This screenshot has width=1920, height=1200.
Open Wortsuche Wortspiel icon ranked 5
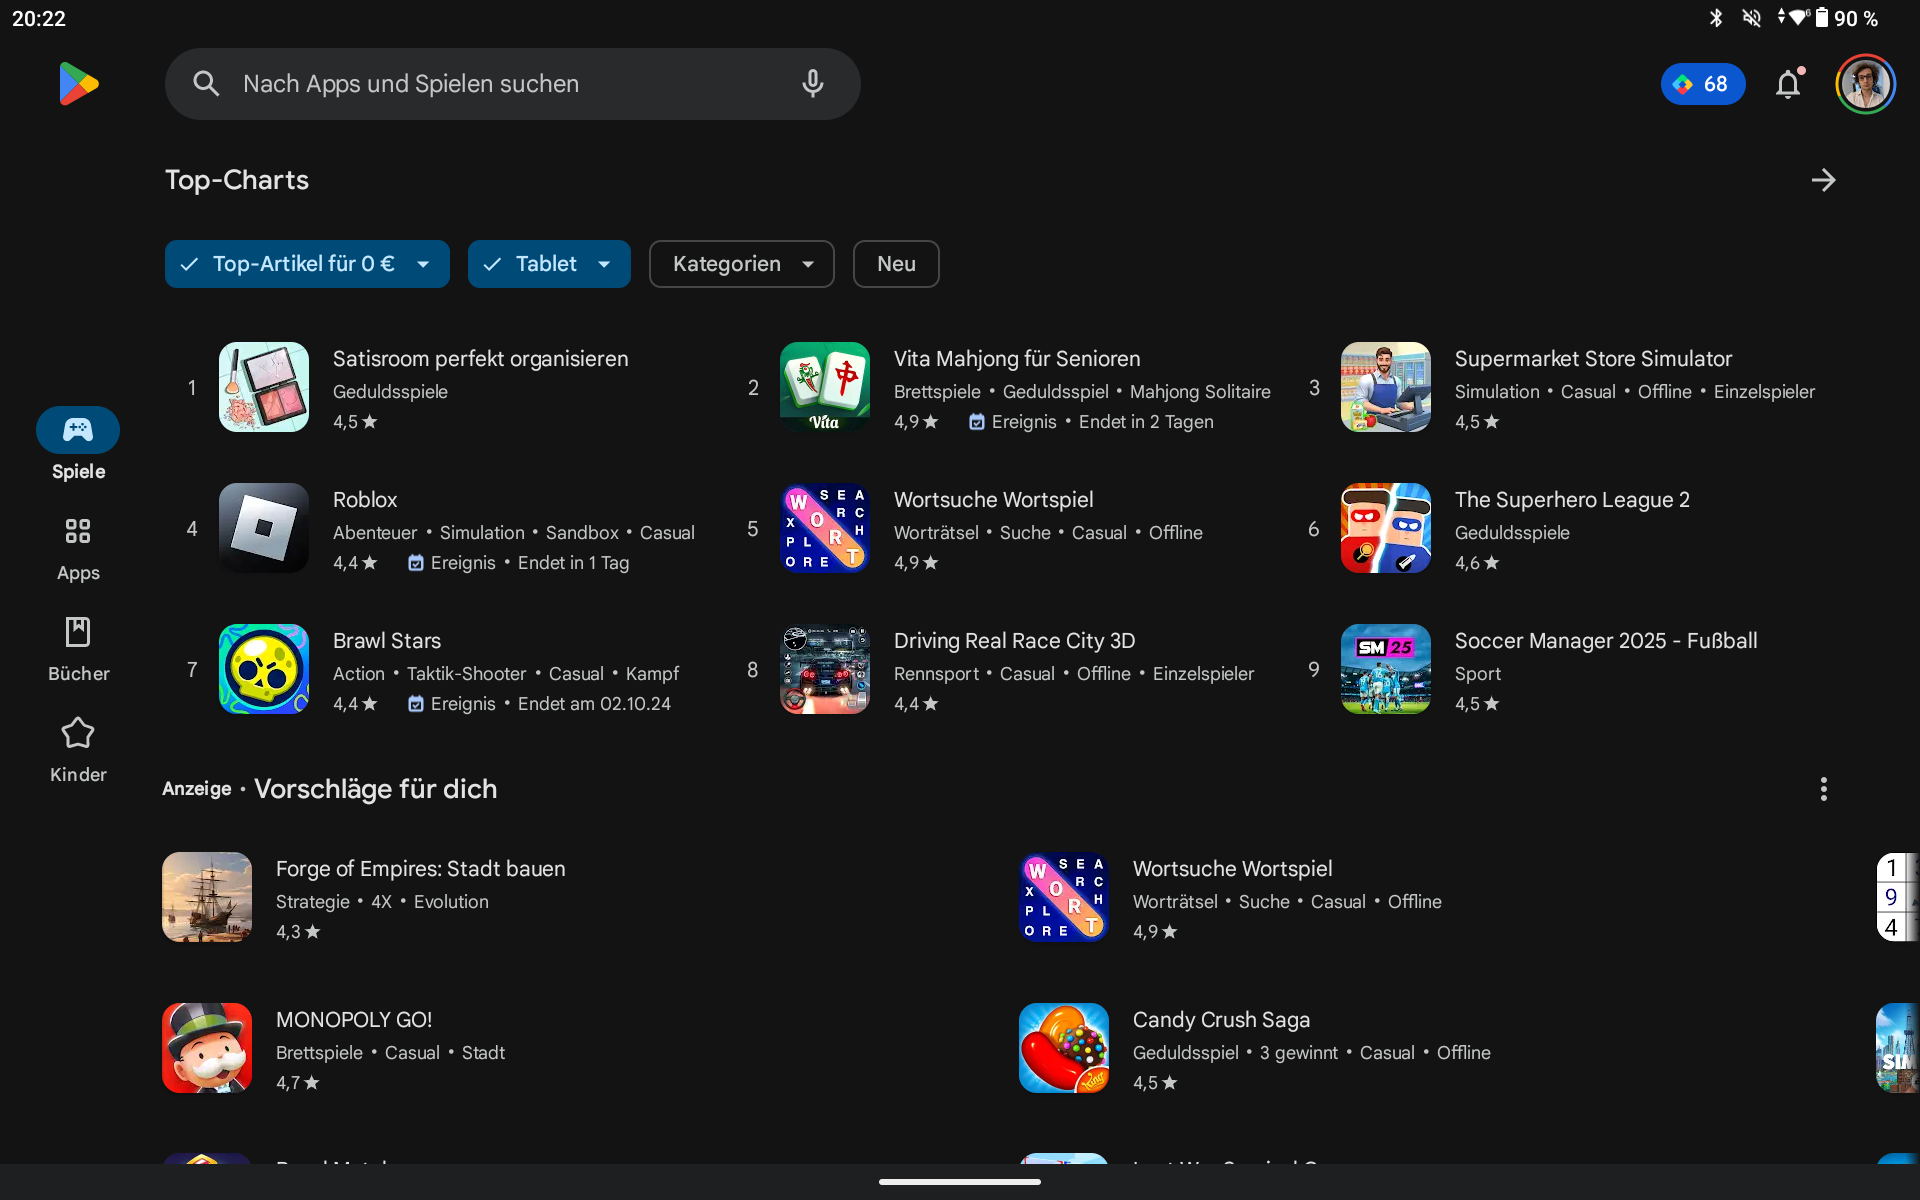click(x=825, y=528)
